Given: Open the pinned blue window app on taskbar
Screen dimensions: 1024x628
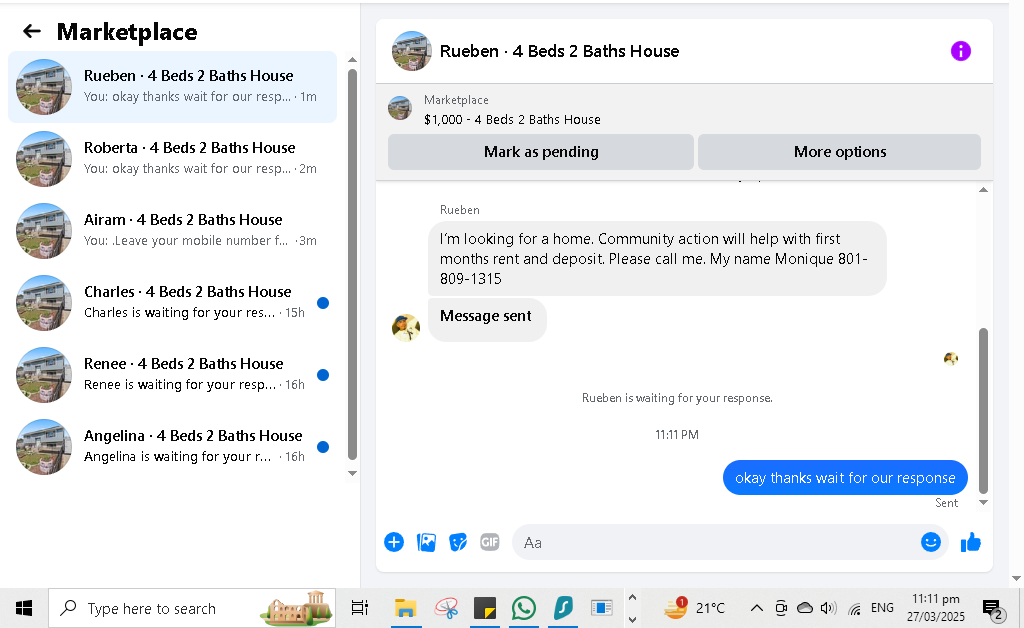Looking at the screenshot, I should coord(601,608).
